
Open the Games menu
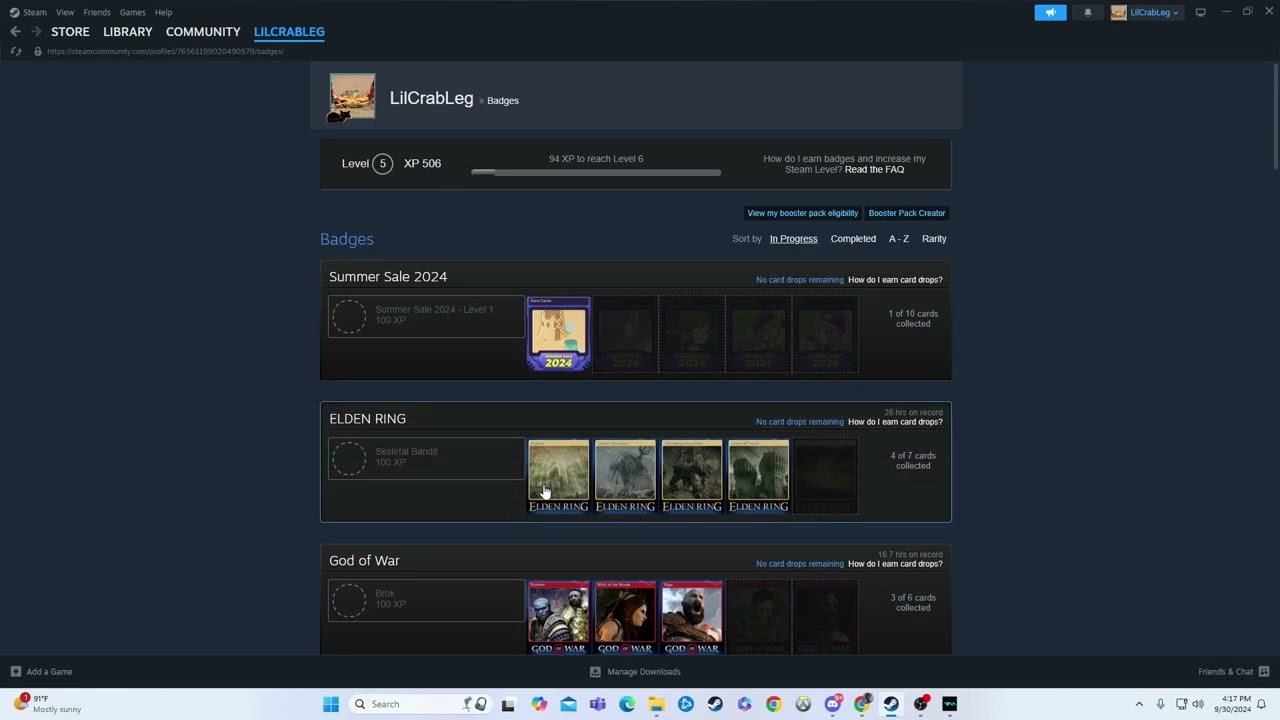[x=132, y=12]
